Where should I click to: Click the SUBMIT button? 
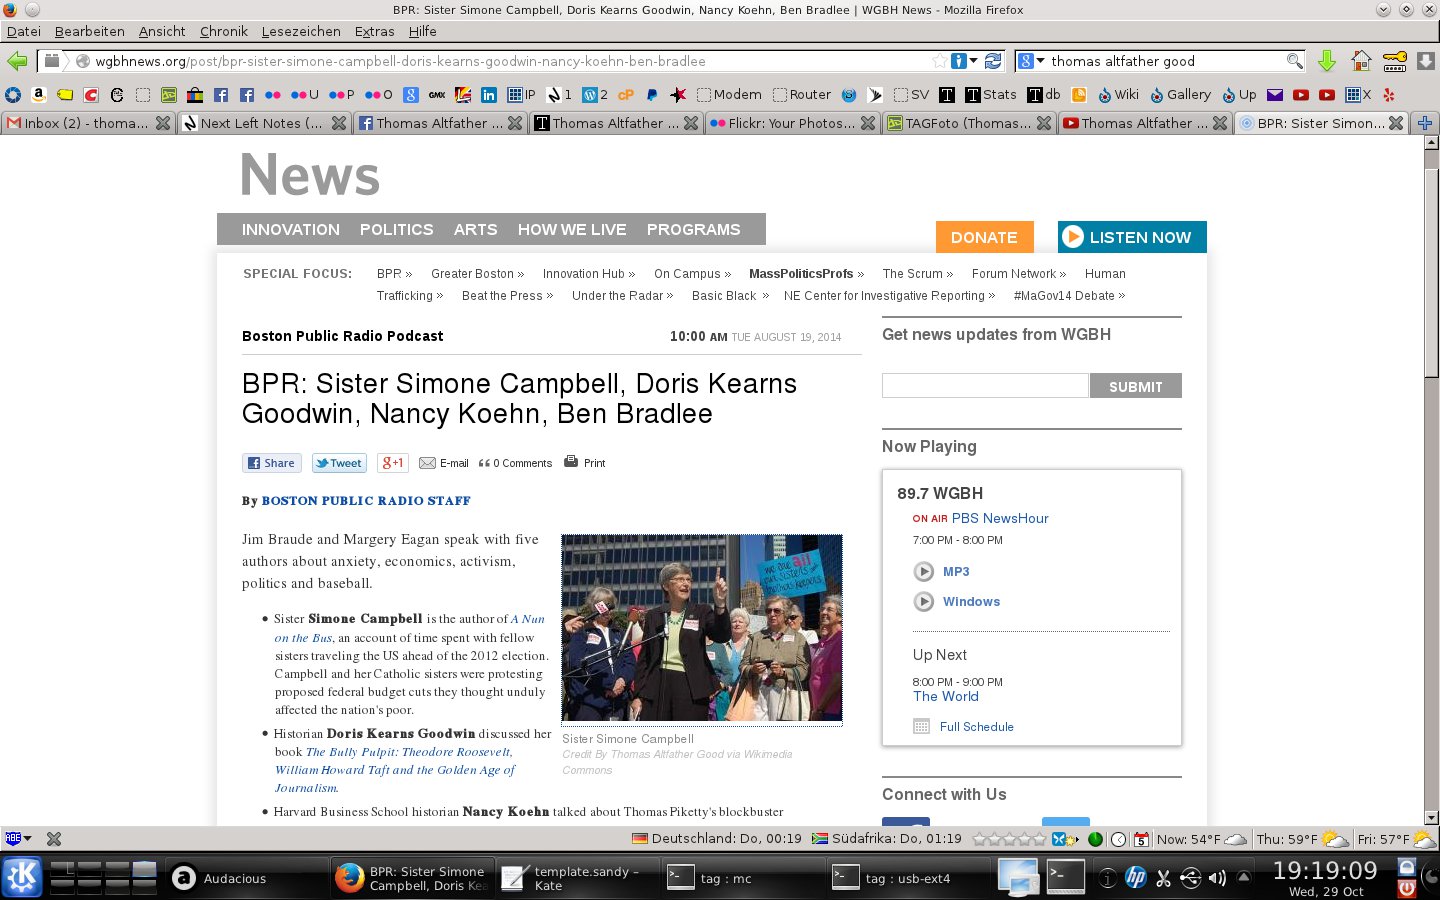pyautogui.click(x=1135, y=386)
